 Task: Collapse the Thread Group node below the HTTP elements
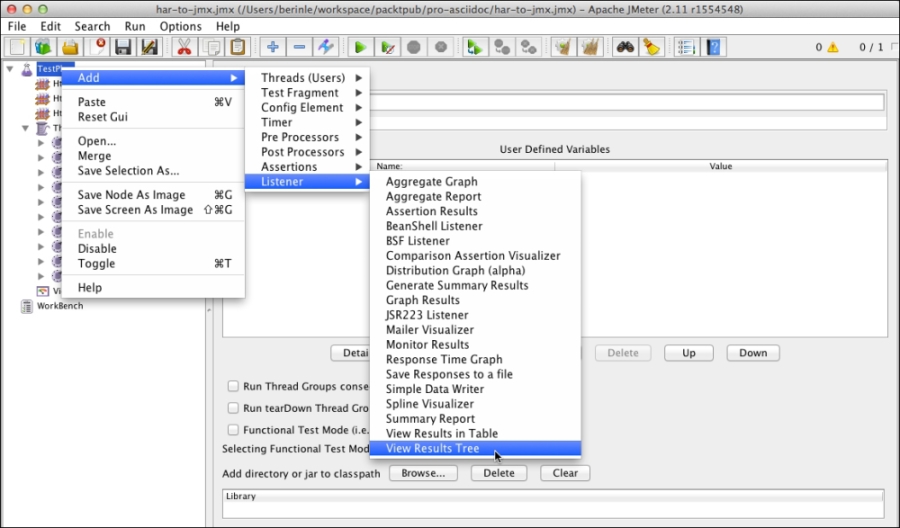point(25,128)
